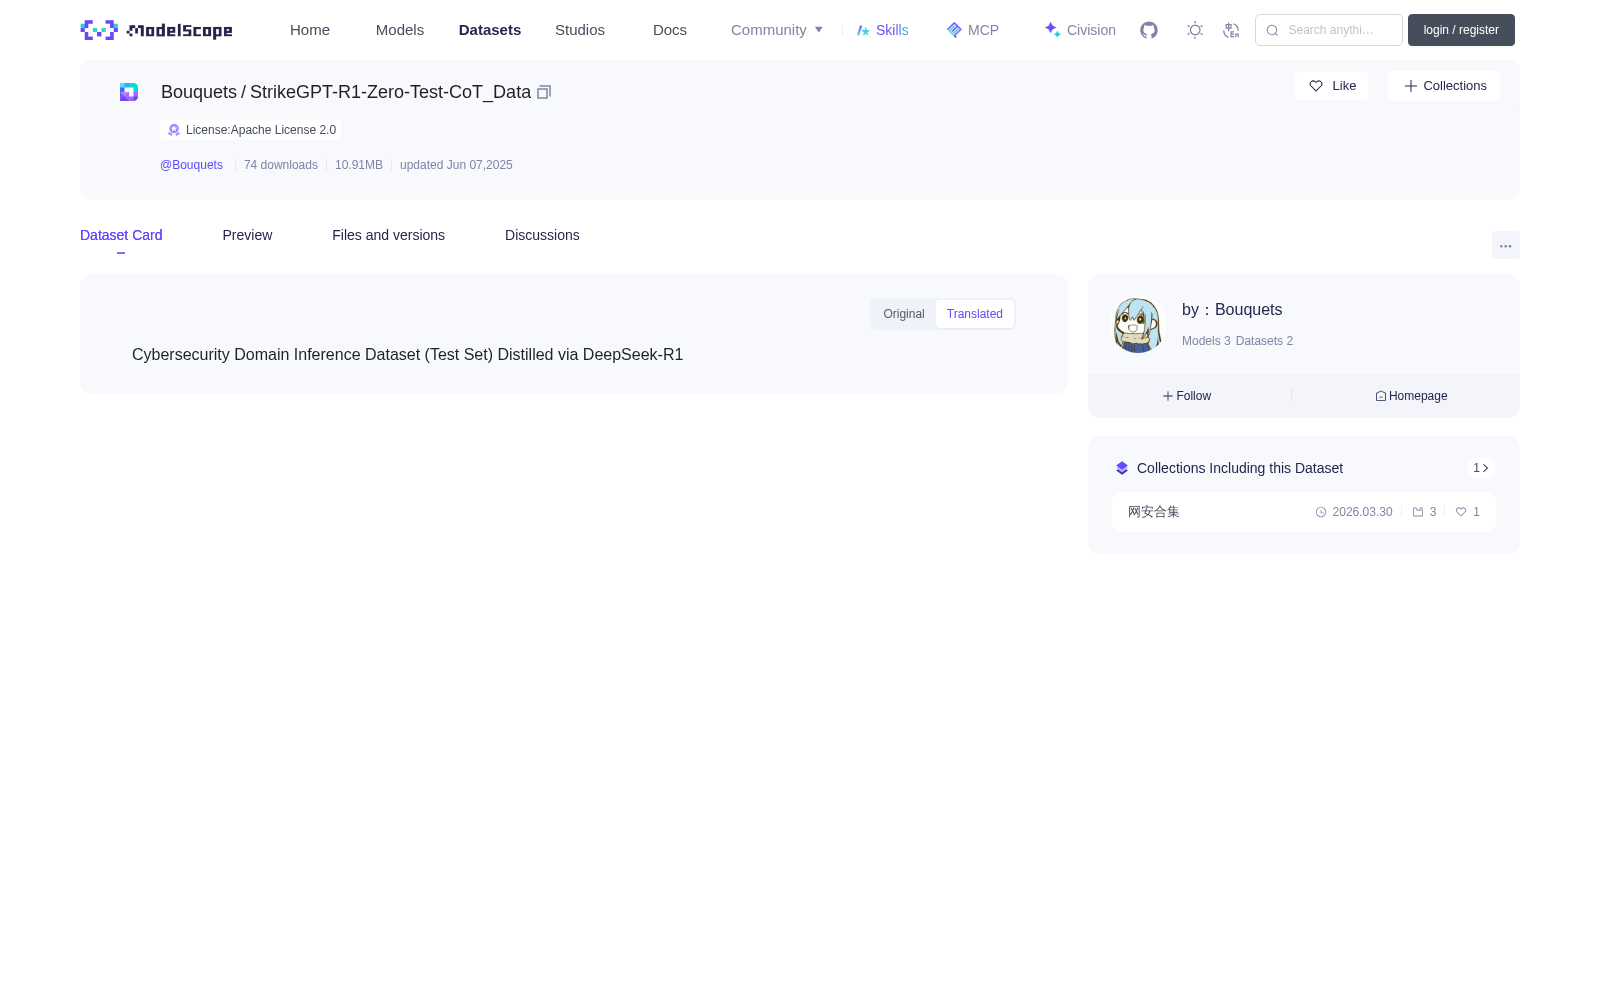Open the MCP link label
Viewport: 1600px width, 1000px height.
(x=983, y=30)
